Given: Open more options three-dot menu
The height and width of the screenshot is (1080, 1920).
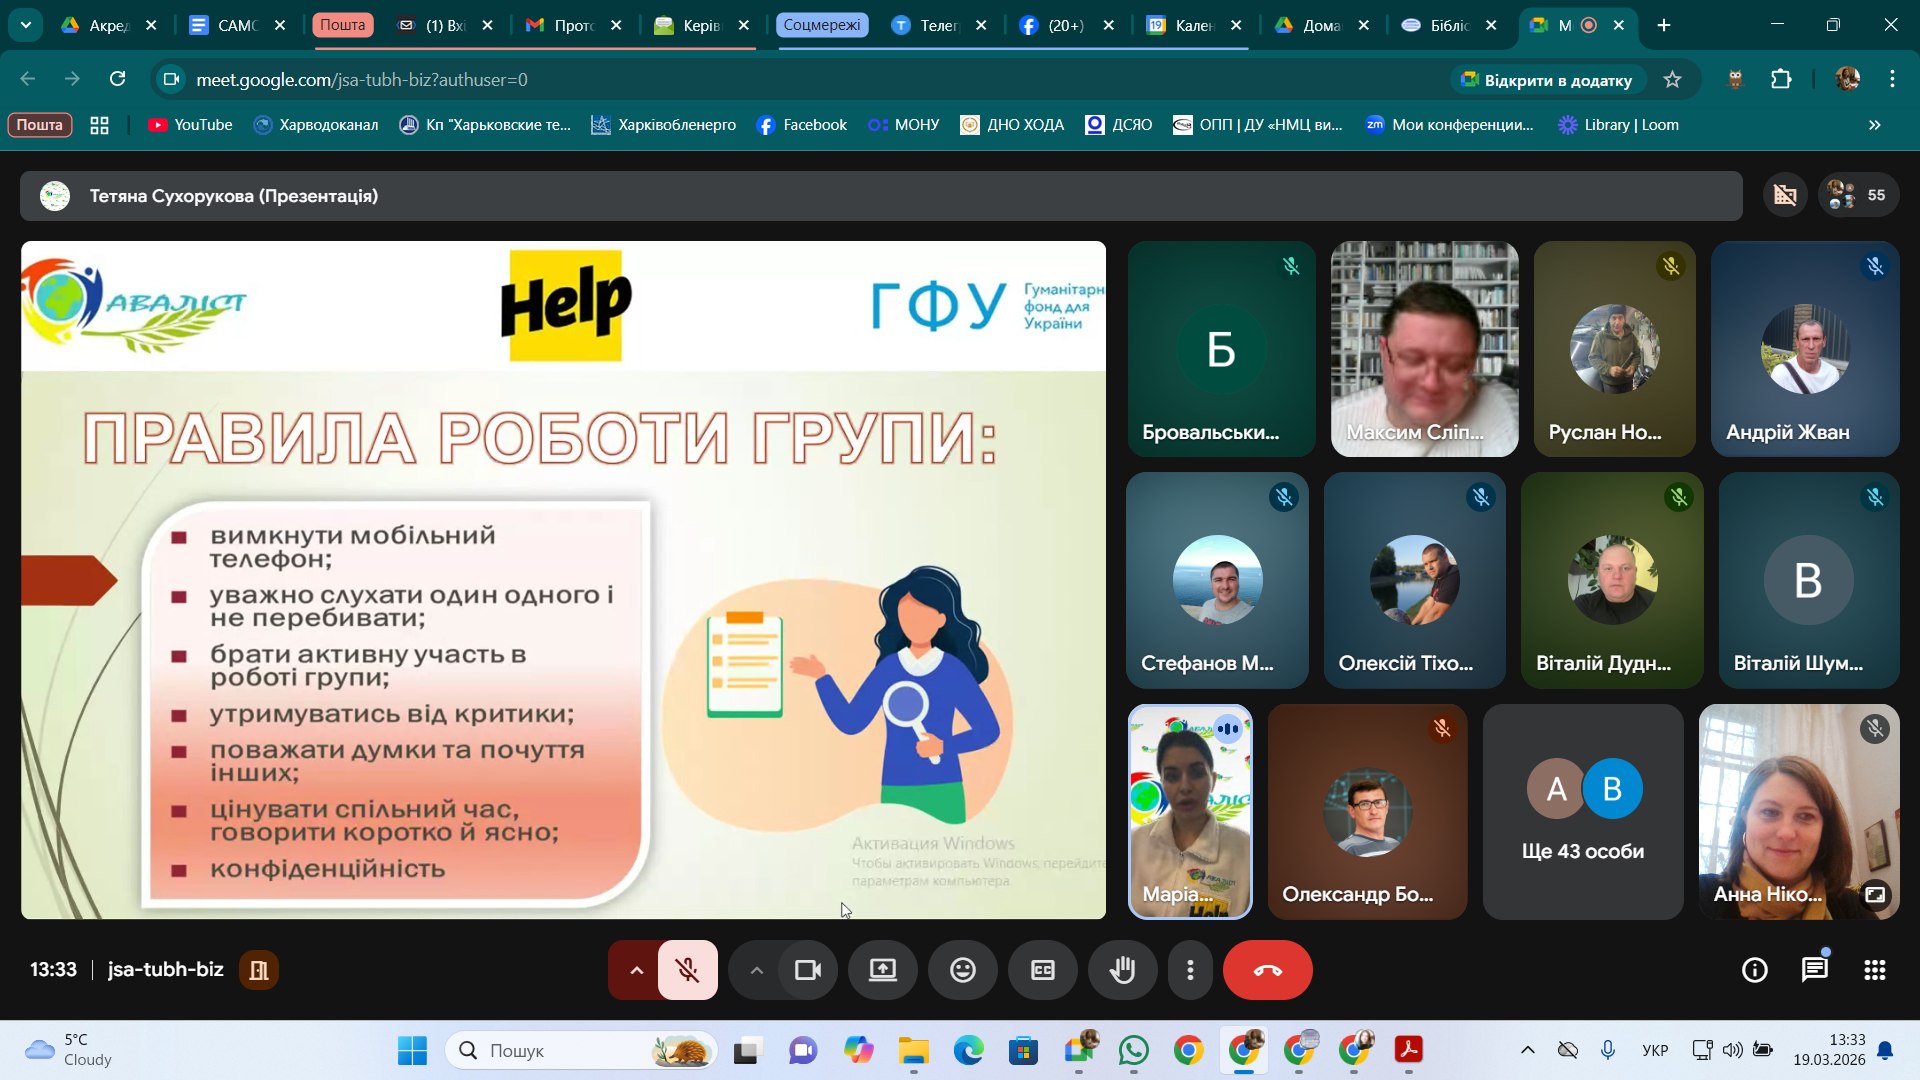Looking at the screenshot, I should click(1190, 970).
